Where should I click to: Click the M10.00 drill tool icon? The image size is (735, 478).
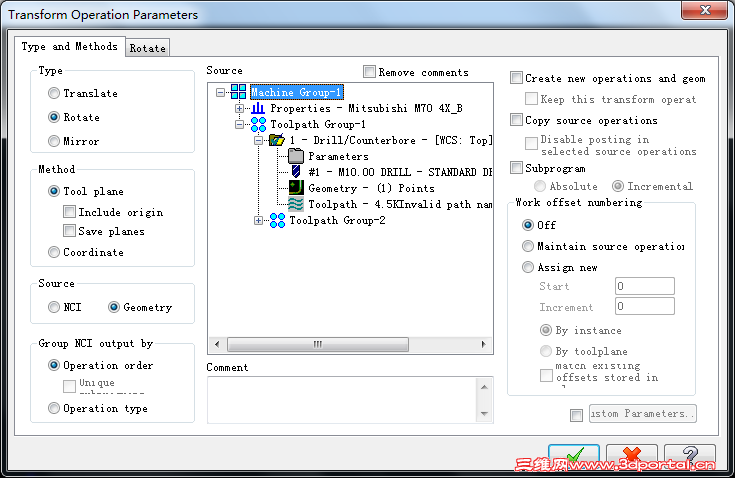coord(296,172)
